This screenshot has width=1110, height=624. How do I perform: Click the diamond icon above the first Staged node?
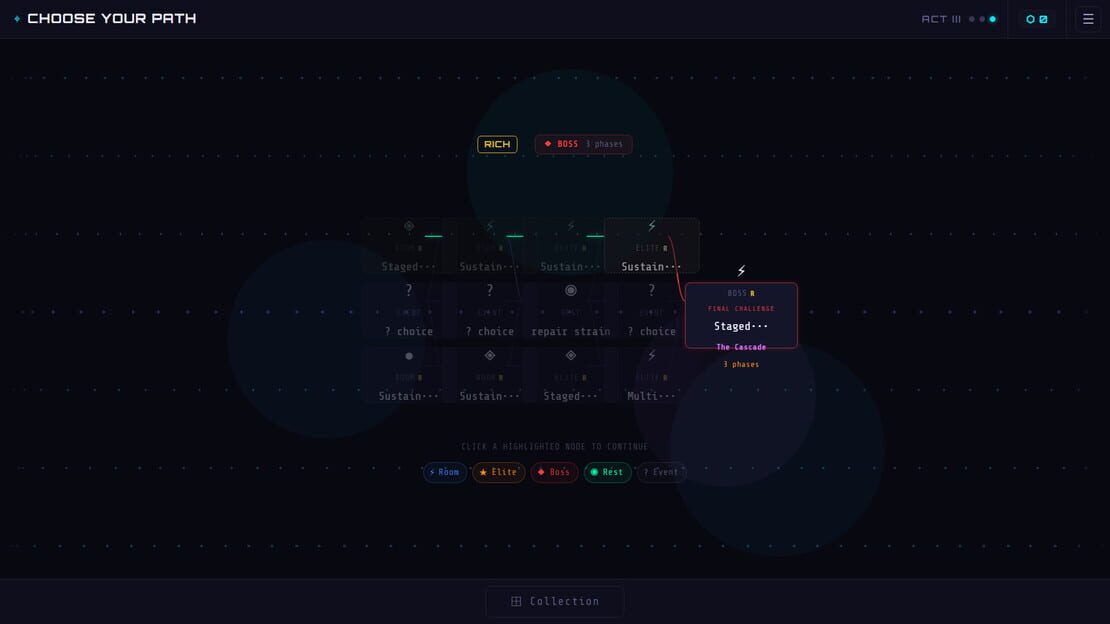click(x=408, y=226)
